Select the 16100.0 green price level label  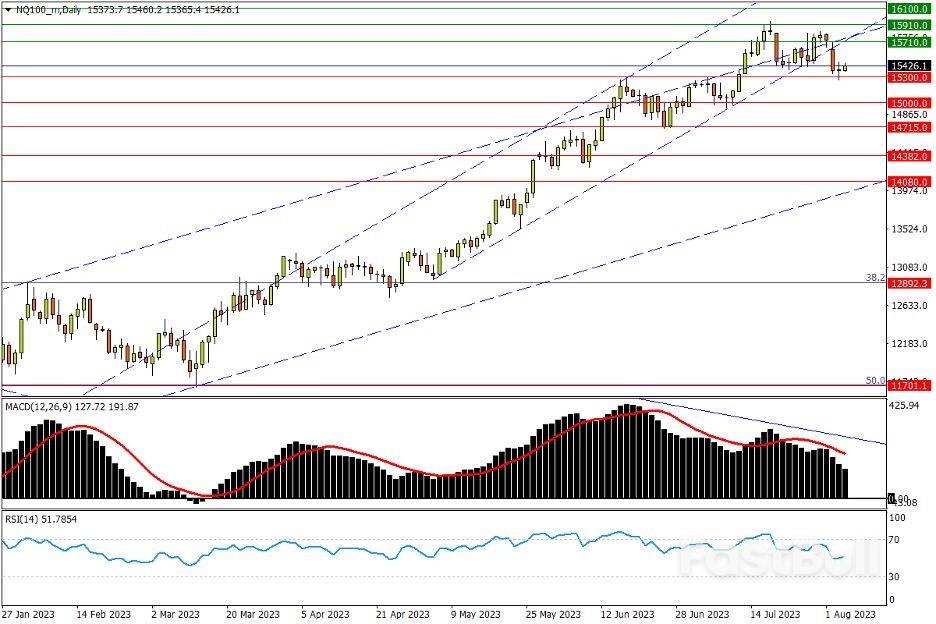tap(910, 6)
